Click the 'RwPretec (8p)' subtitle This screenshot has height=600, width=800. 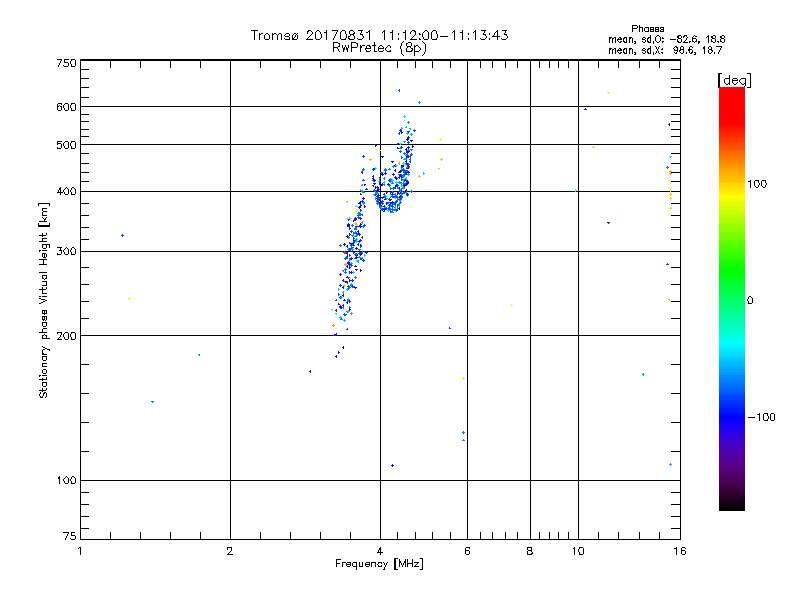[379, 48]
